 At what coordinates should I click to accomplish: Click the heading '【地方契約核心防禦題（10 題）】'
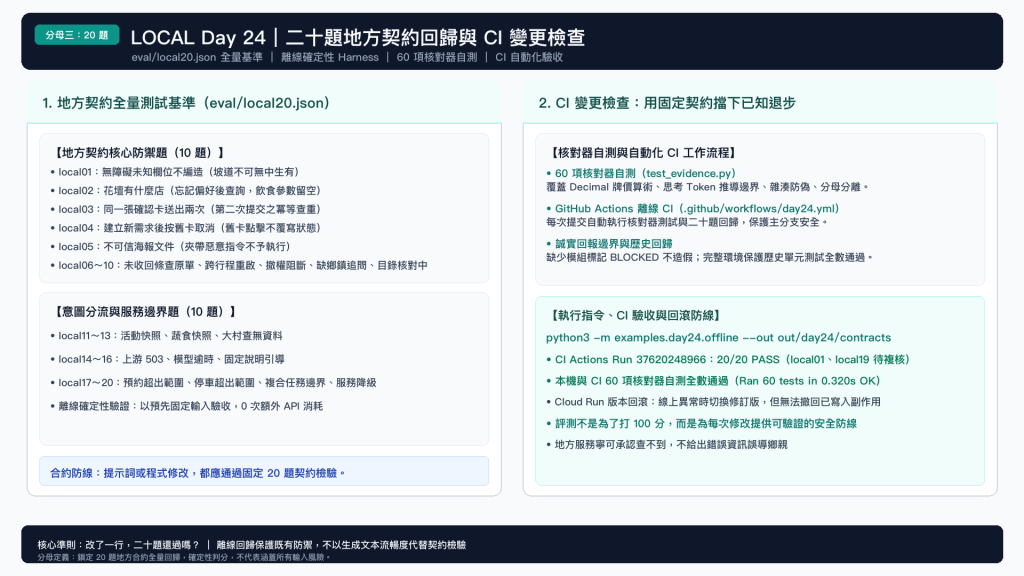(140, 153)
